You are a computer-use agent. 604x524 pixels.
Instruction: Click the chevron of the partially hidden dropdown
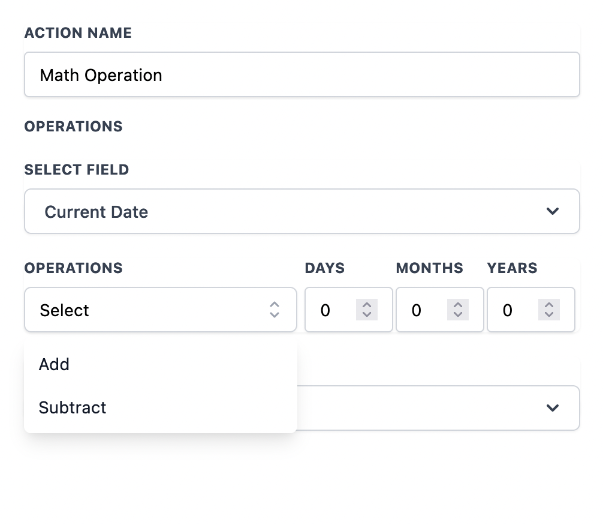(x=552, y=408)
